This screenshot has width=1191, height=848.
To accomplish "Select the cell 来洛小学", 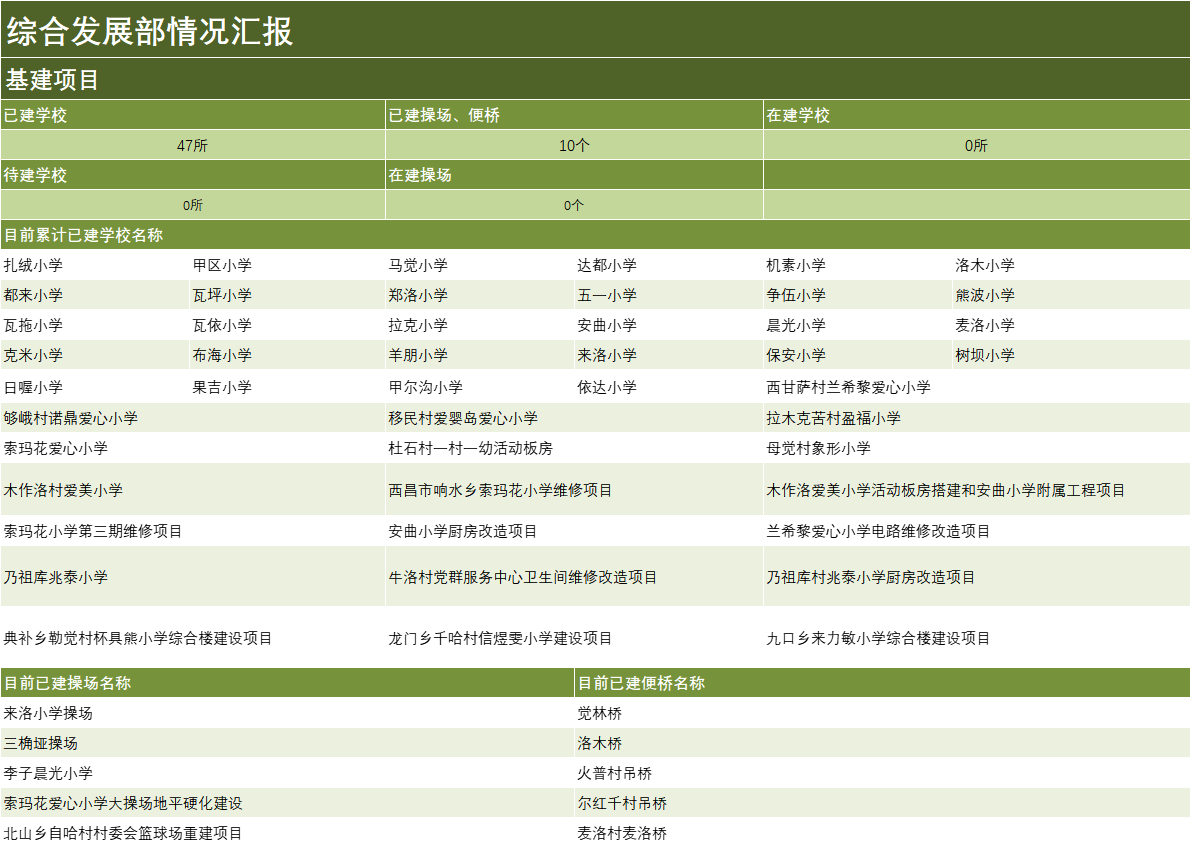I will [x=669, y=355].
